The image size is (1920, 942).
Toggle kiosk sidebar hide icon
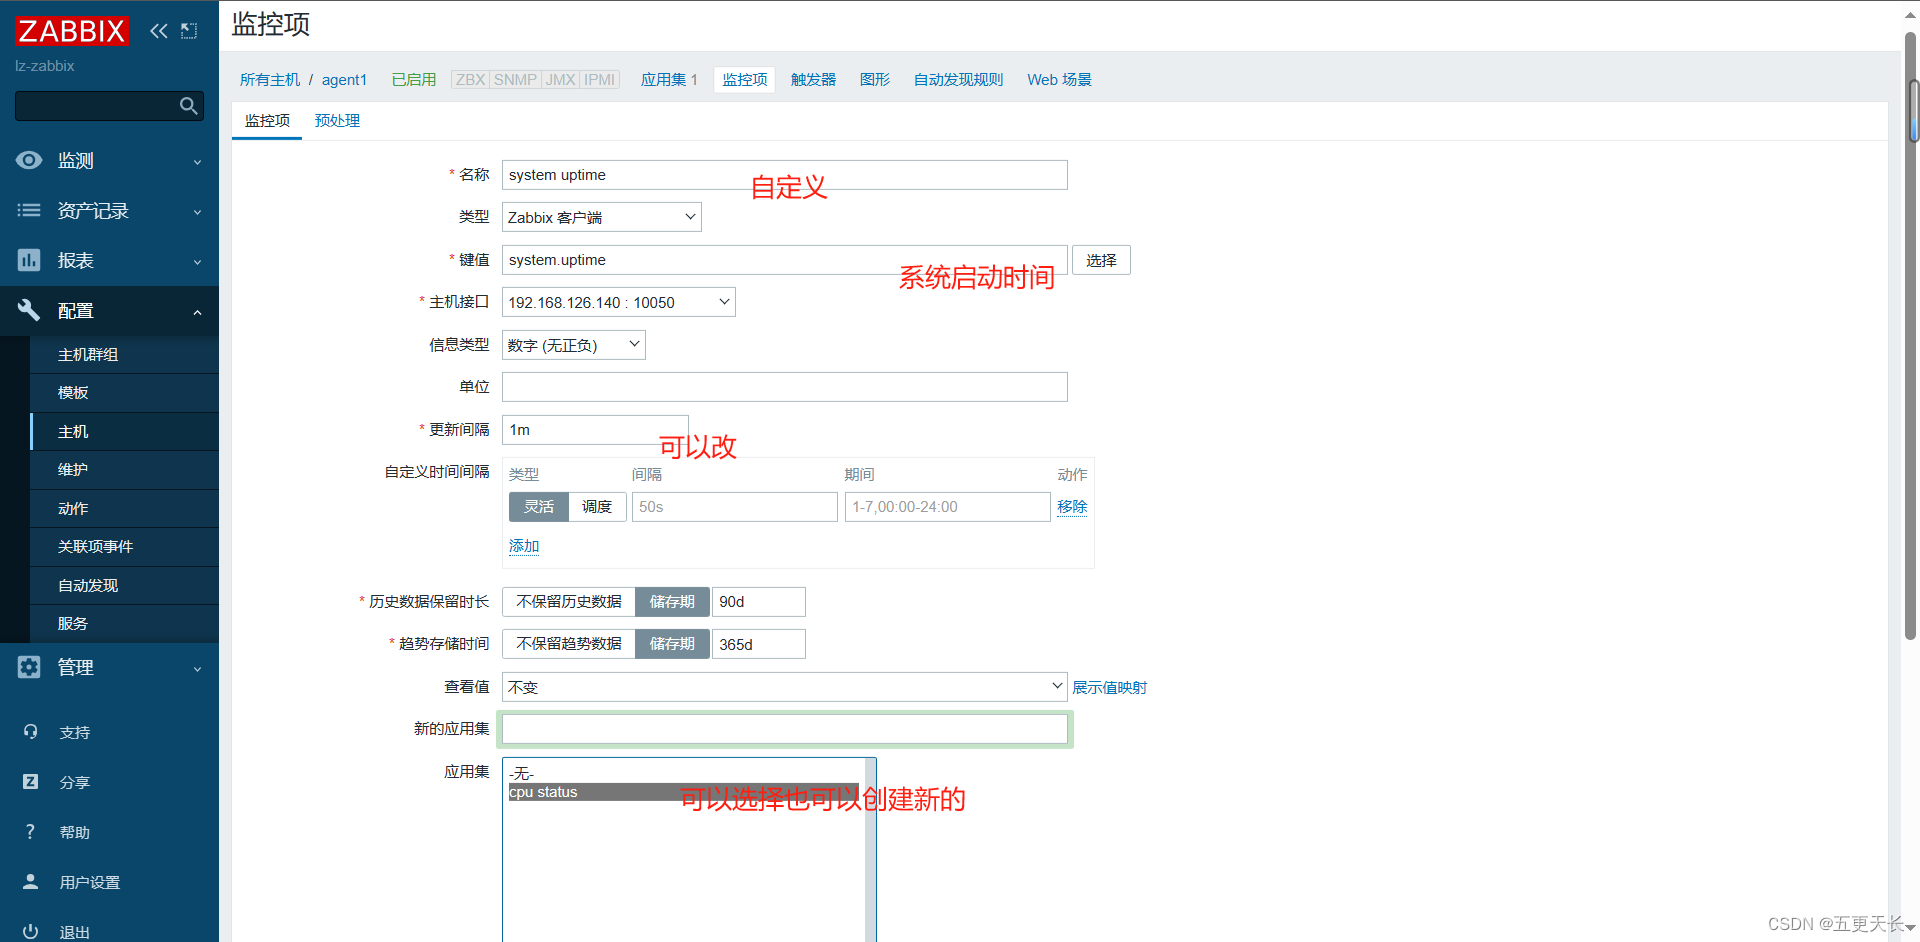[x=189, y=31]
